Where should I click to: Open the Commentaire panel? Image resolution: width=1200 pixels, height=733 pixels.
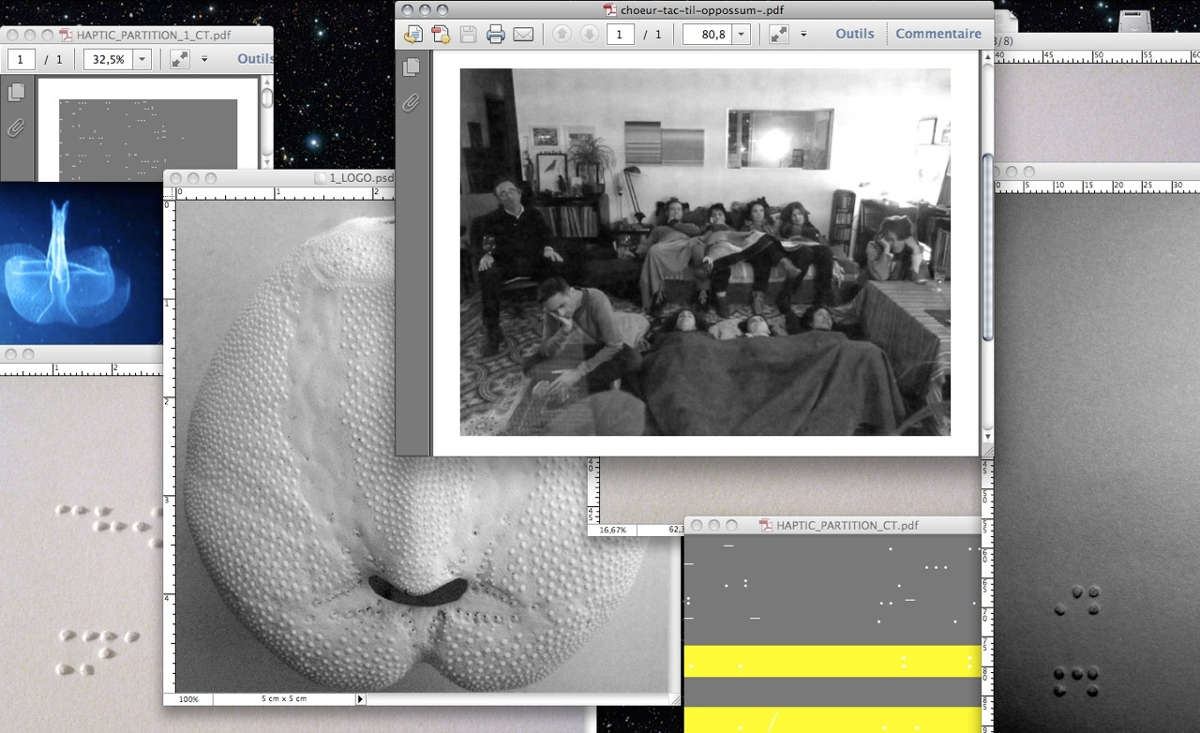[938, 34]
